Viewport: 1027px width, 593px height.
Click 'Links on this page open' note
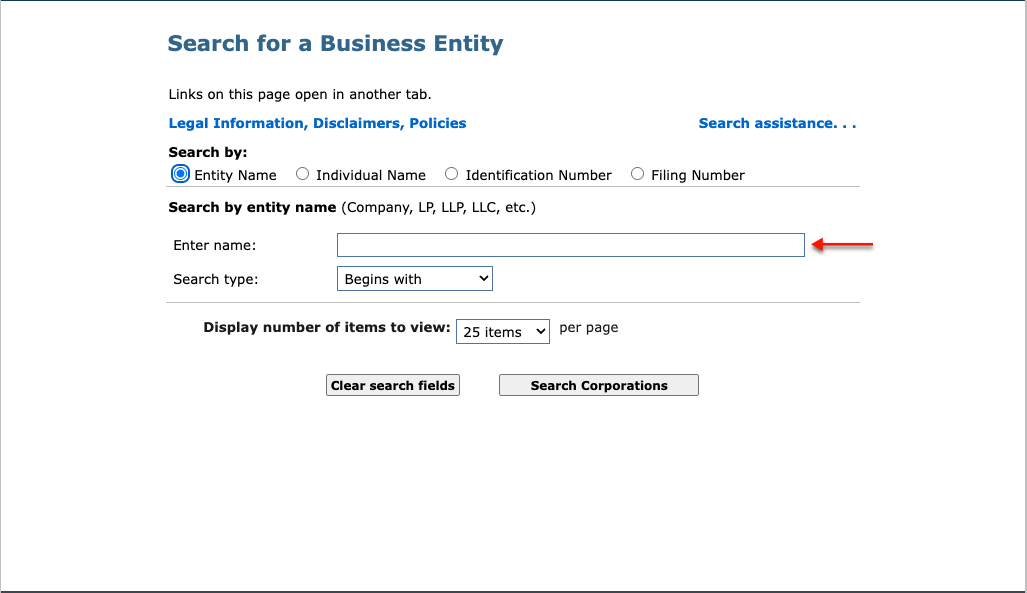point(300,94)
